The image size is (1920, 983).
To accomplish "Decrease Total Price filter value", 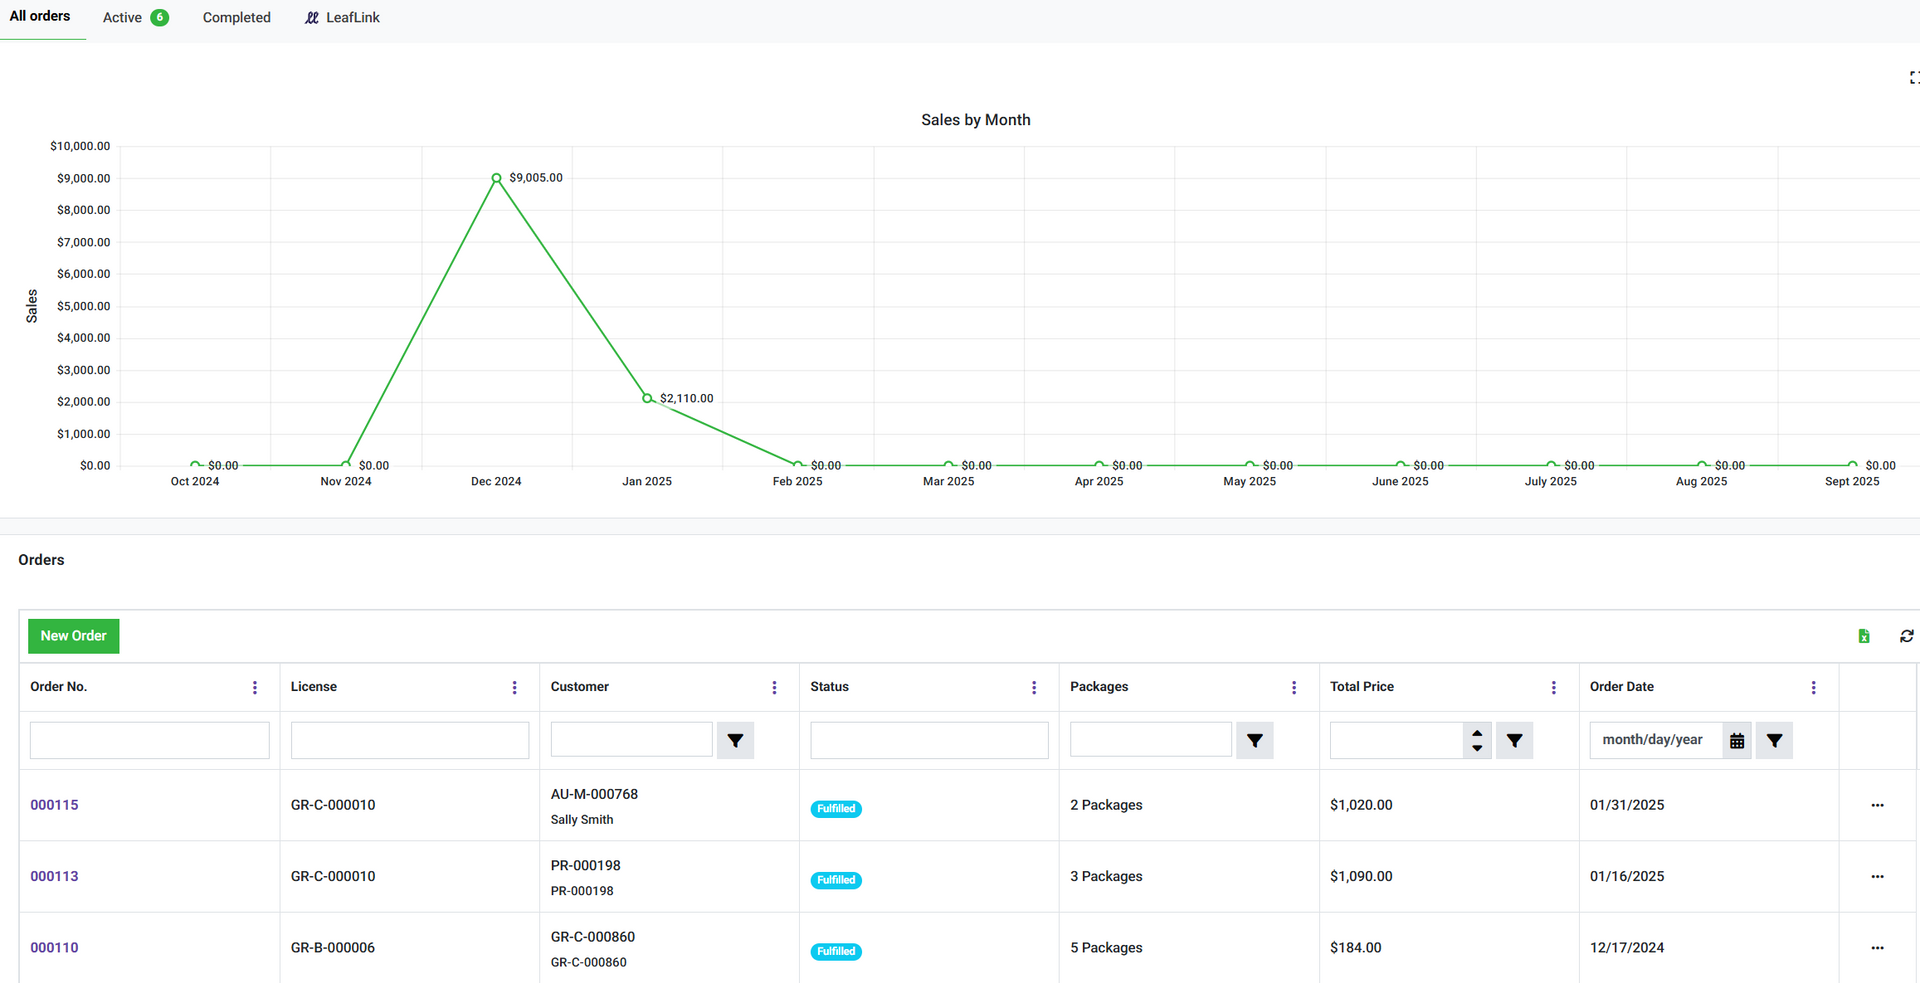I will [1477, 748].
